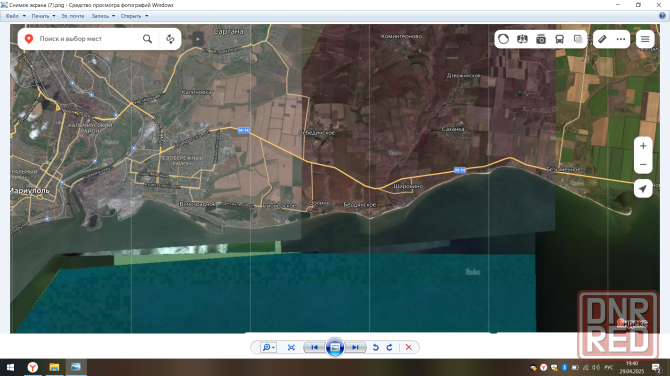670x376 pixels.
Task: Go to the previous image
Action: pos(314,347)
